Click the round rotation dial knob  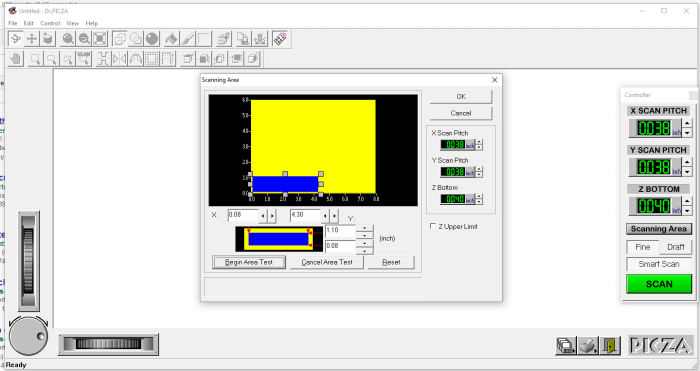tap(28, 336)
